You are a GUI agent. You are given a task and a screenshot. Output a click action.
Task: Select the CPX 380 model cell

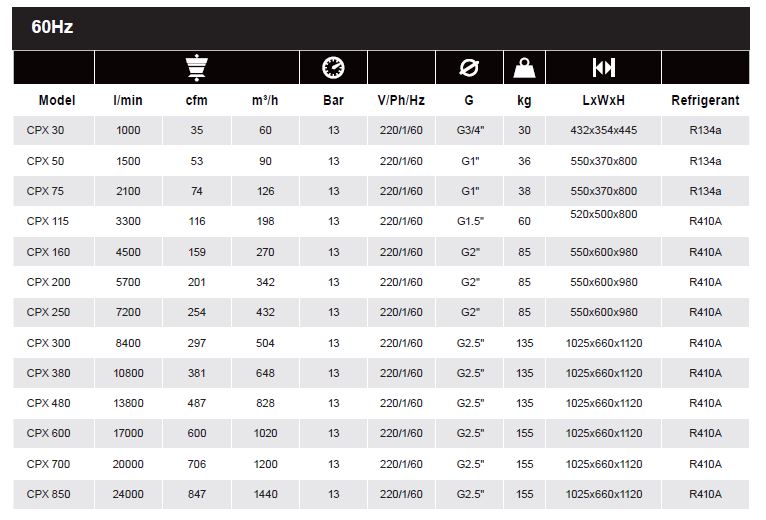coord(53,373)
